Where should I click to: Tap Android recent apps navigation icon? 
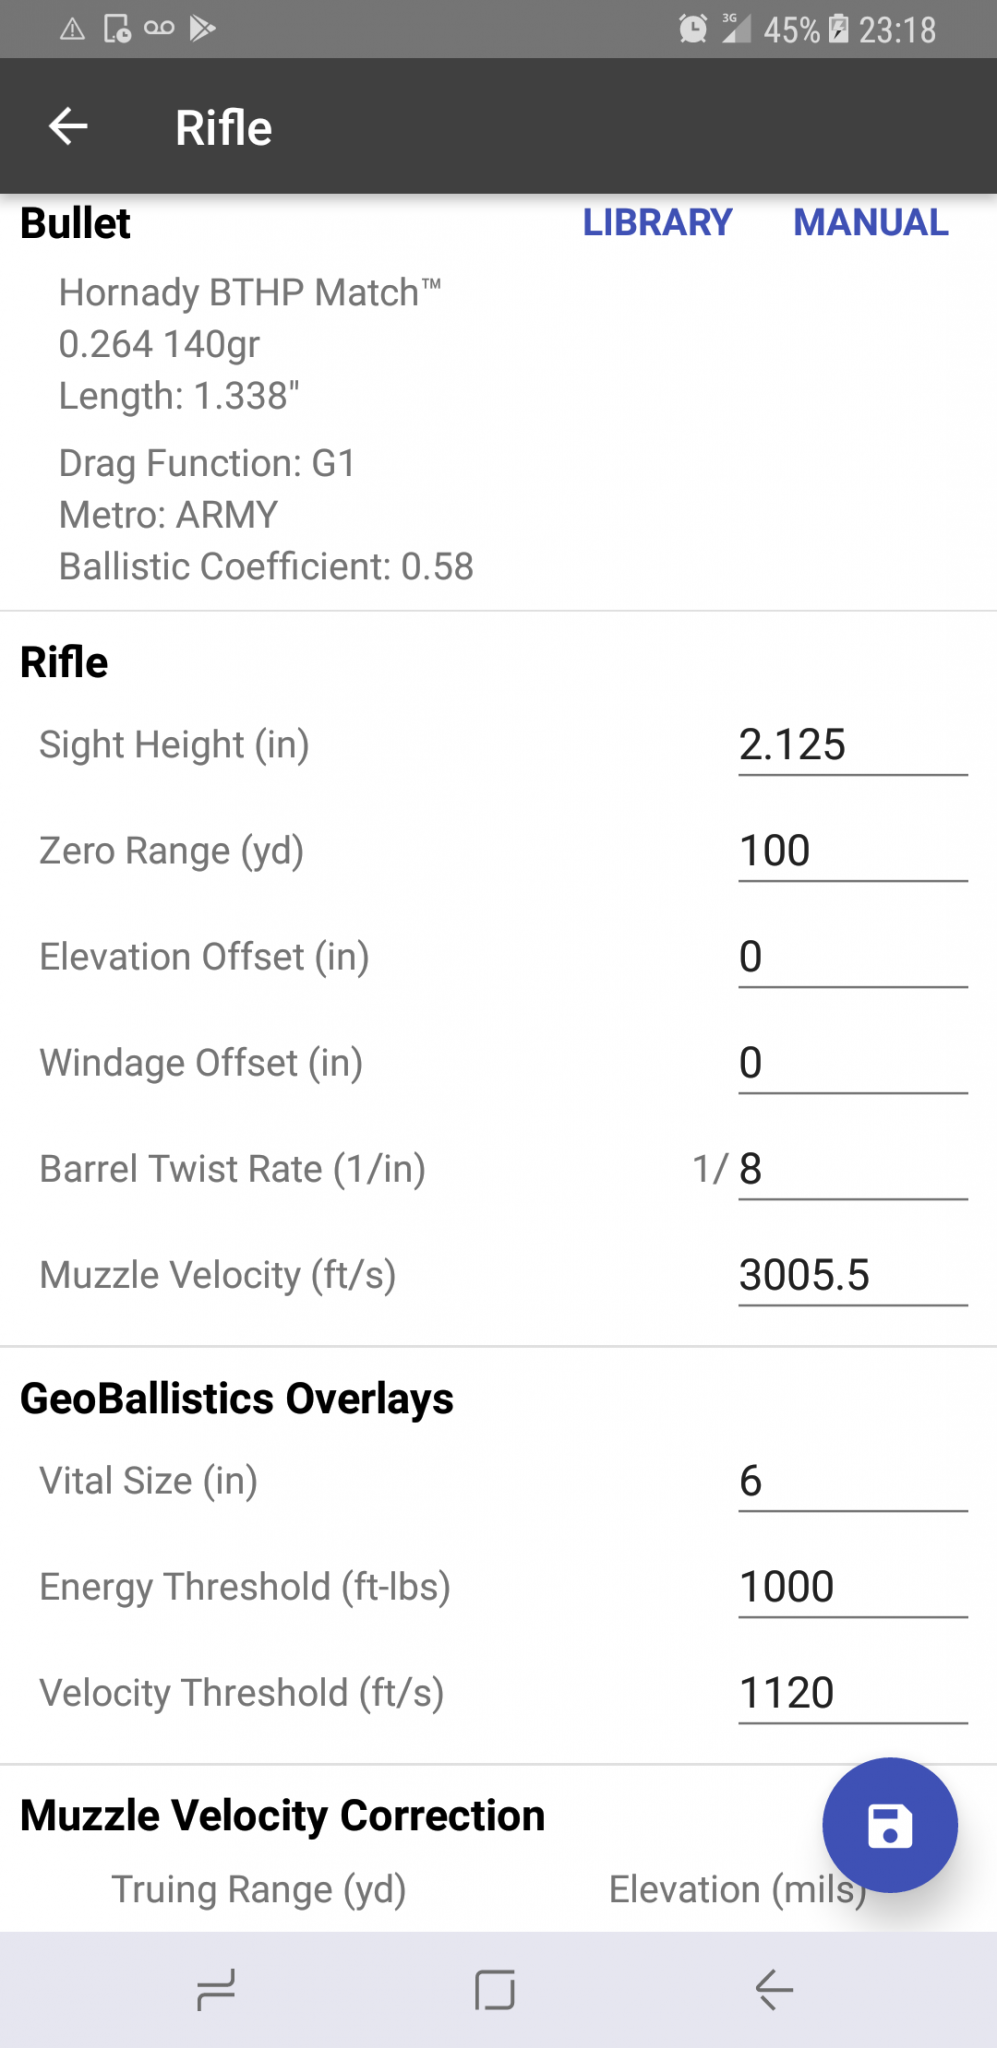(215, 1990)
